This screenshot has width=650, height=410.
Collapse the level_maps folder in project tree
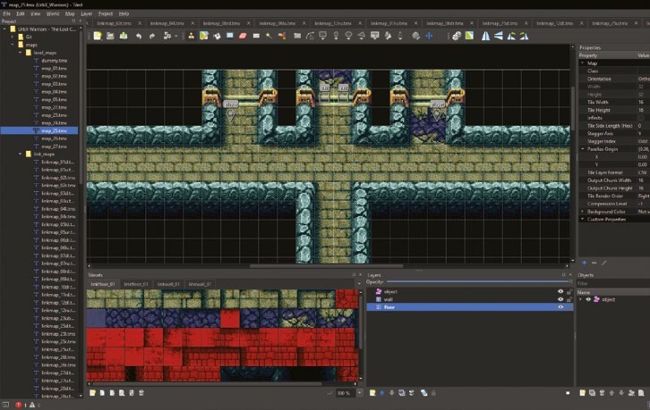coord(19,52)
